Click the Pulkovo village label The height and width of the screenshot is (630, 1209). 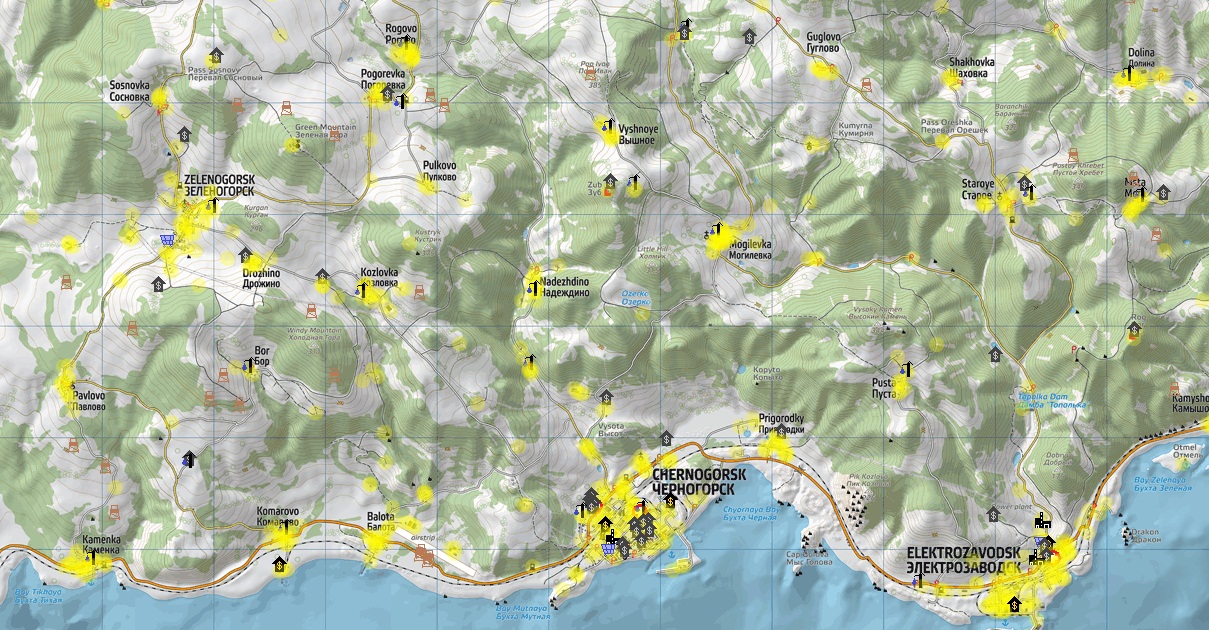tap(439, 171)
